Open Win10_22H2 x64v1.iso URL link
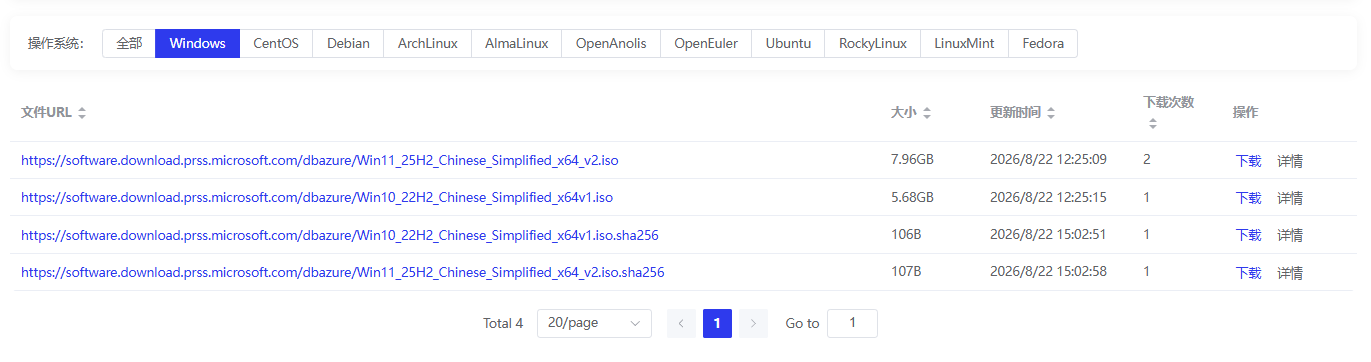 (317, 197)
